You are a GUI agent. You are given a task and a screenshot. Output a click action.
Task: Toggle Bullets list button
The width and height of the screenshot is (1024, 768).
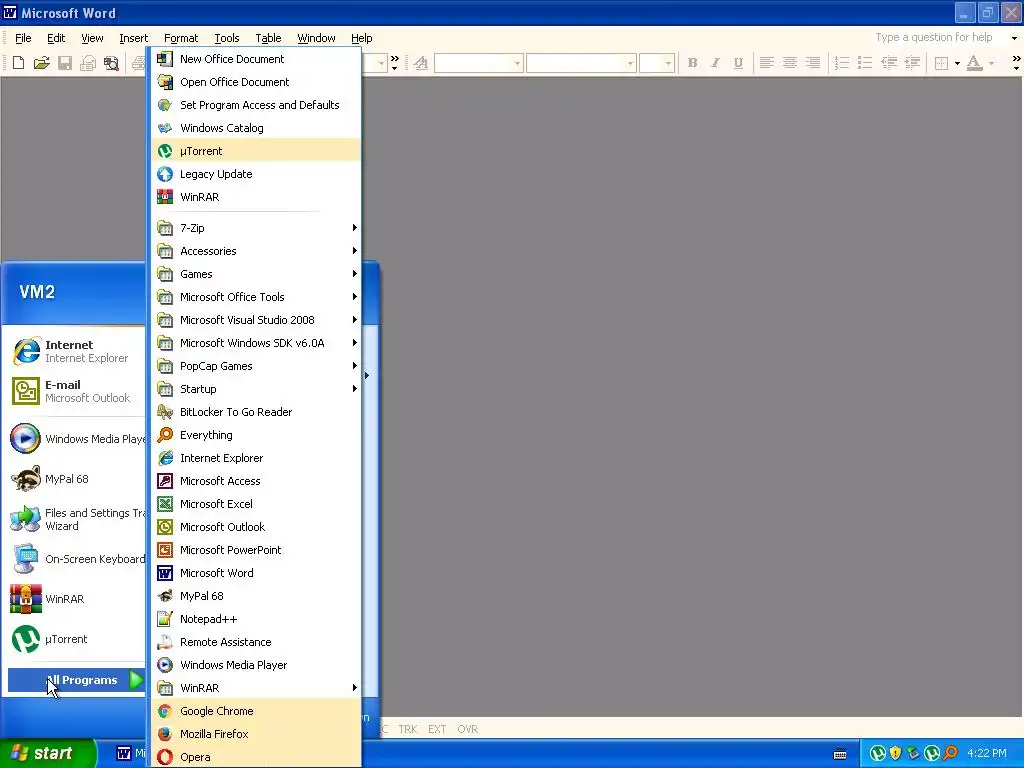865,63
